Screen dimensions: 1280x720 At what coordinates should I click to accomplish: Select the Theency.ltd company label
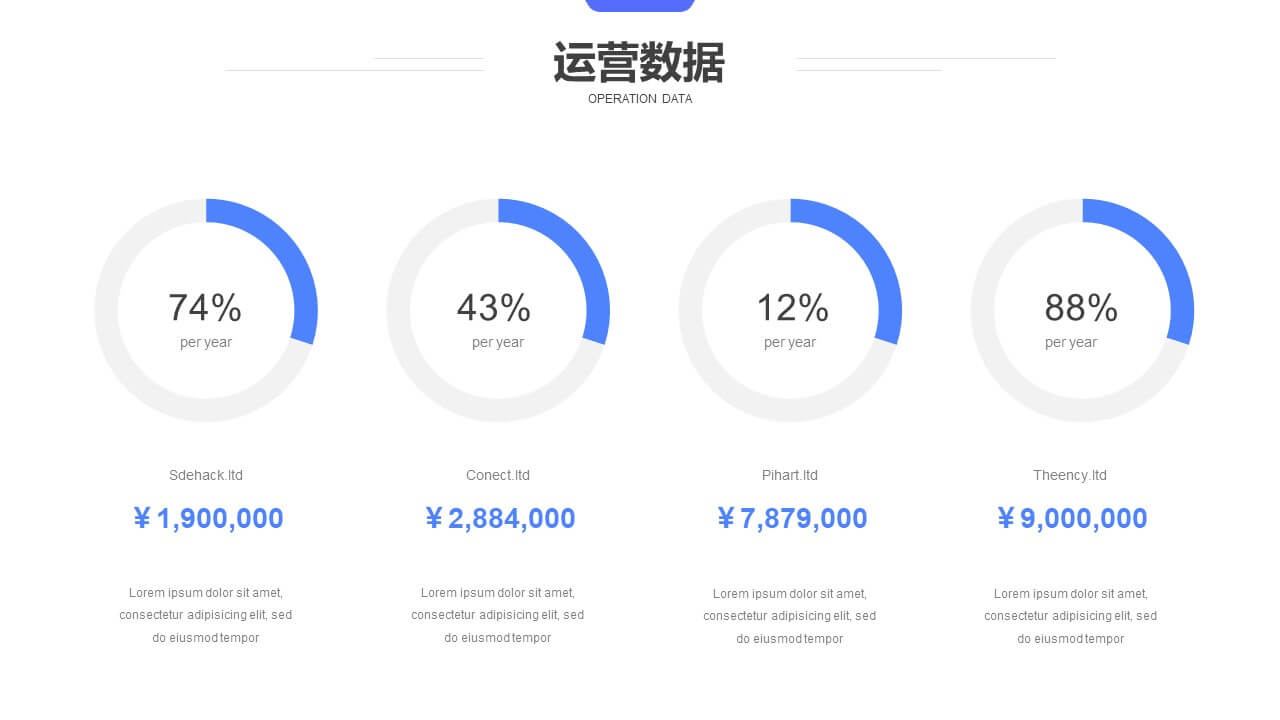pyautogui.click(x=1070, y=475)
